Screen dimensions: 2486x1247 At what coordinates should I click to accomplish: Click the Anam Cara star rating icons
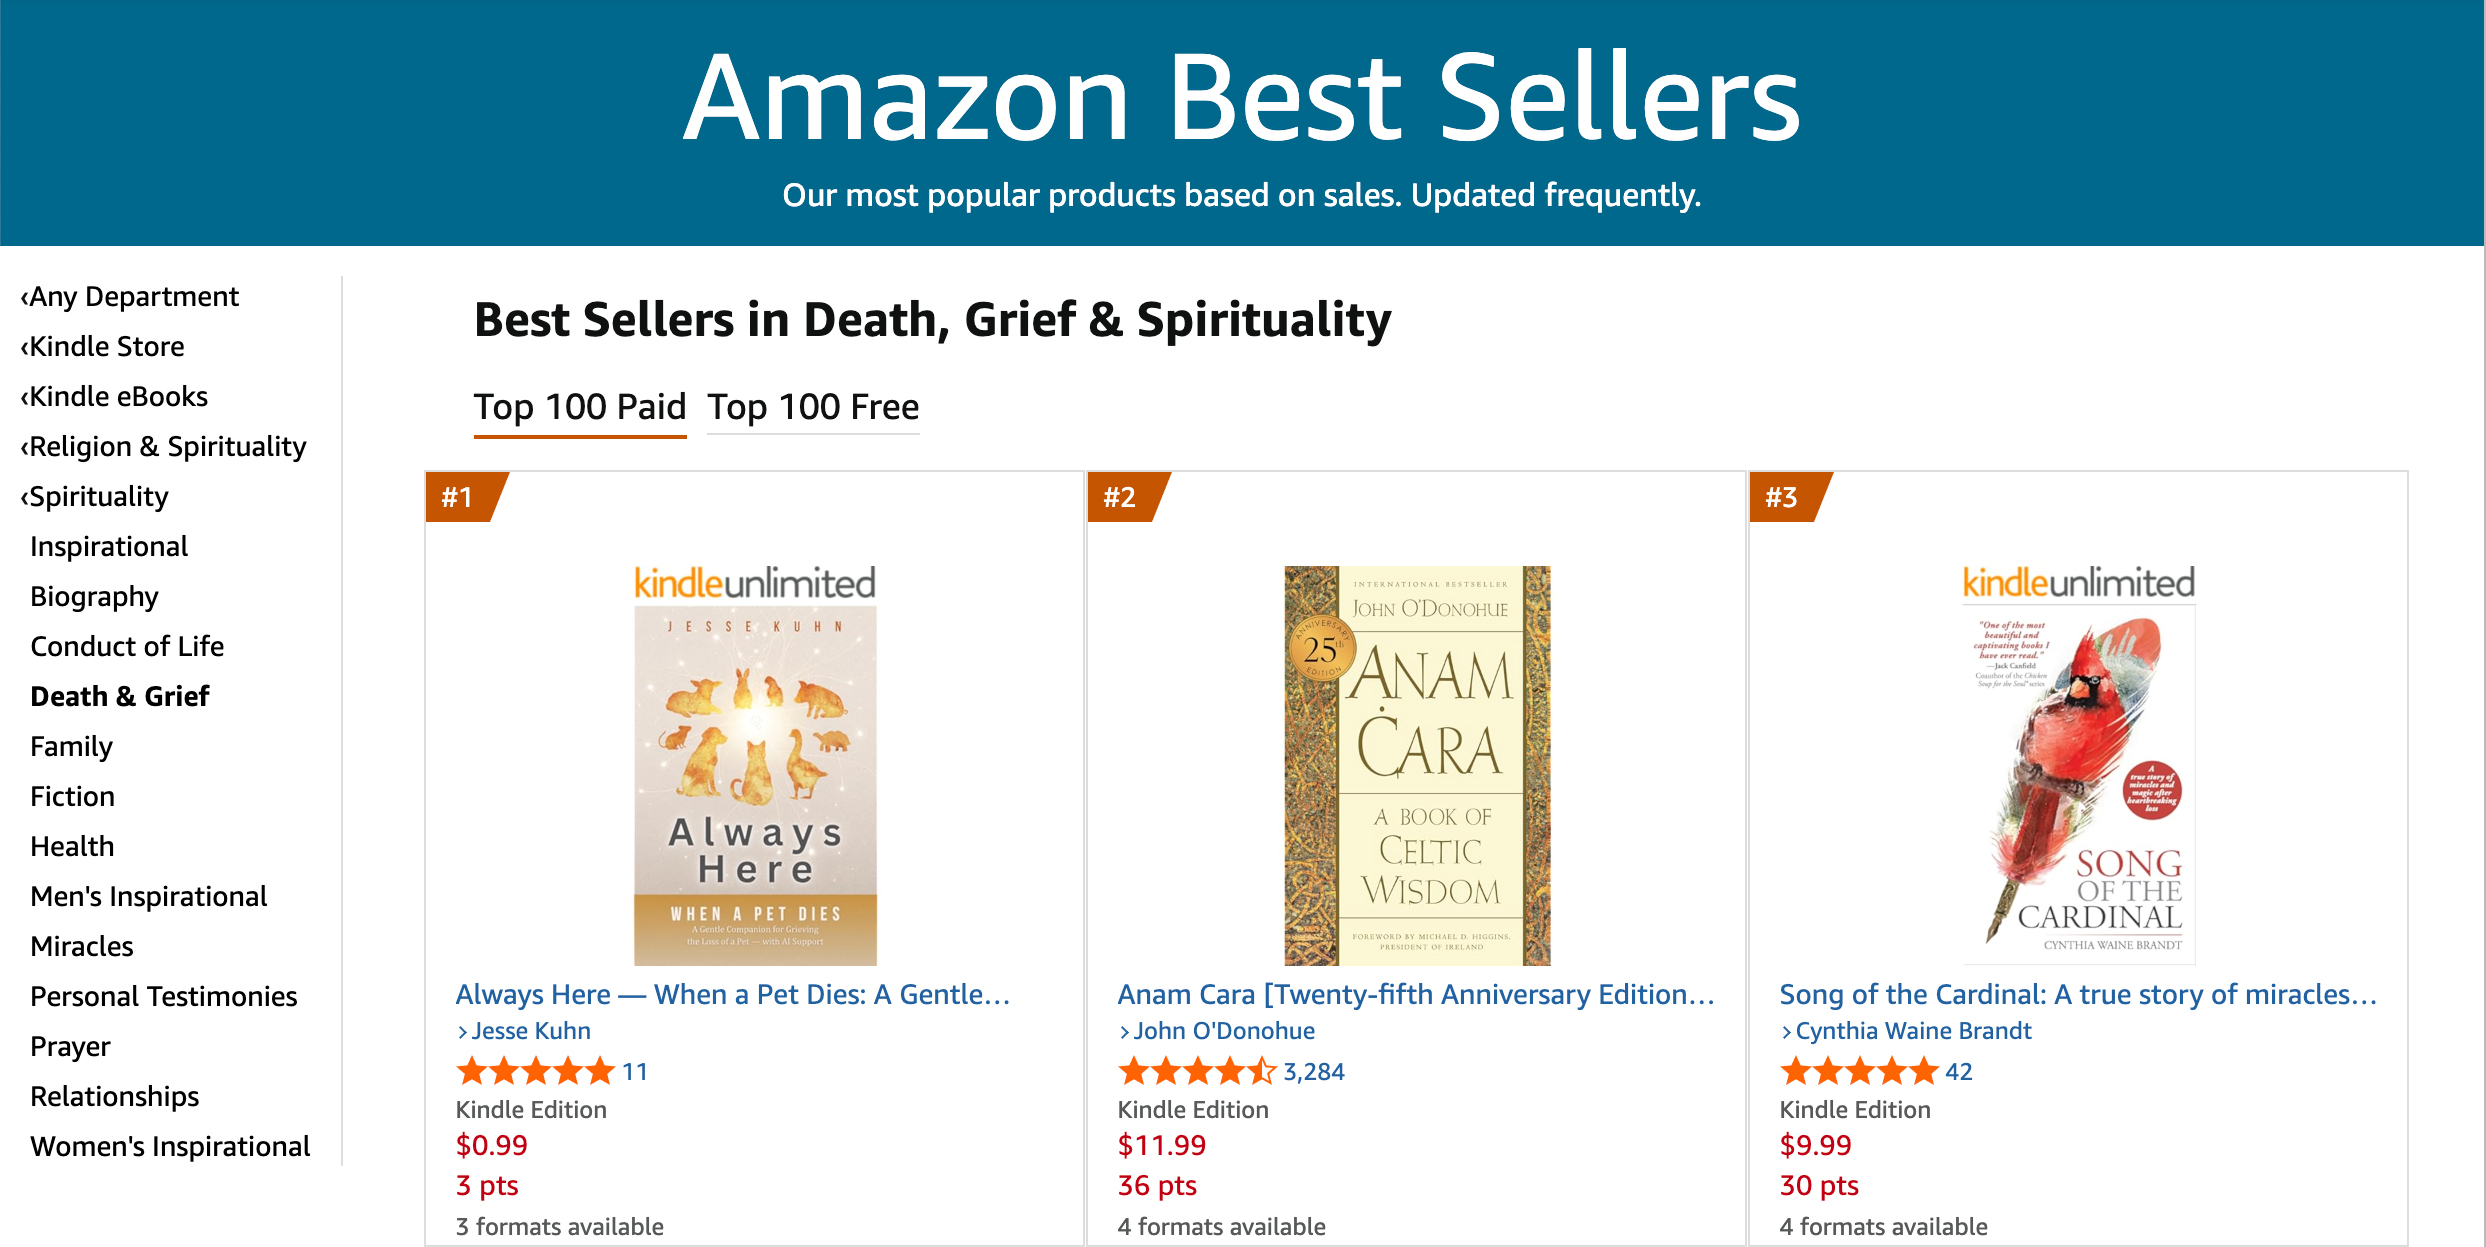coord(1197,1072)
